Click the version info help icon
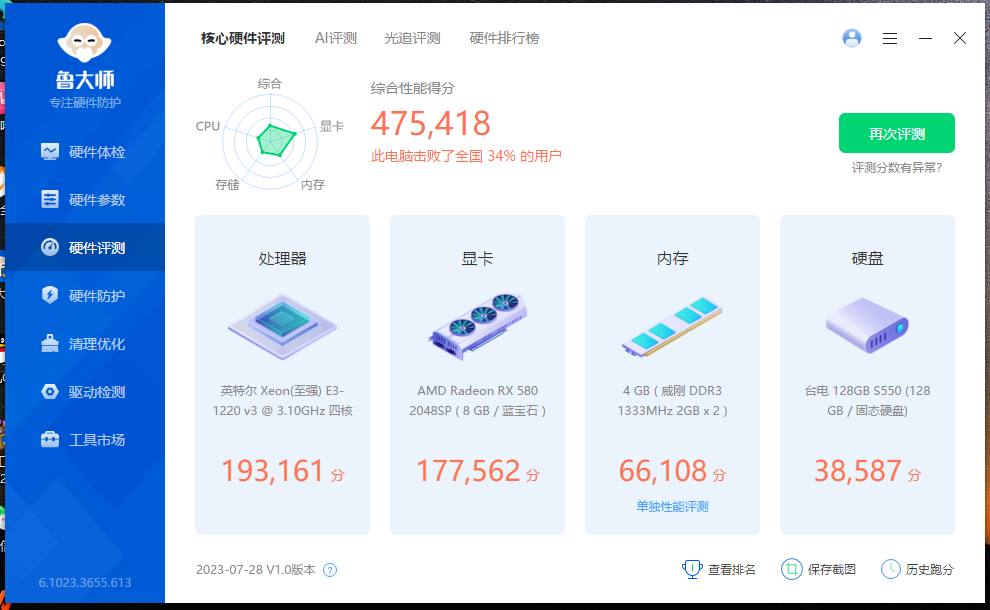Viewport: 990px width, 610px height. [330, 570]
